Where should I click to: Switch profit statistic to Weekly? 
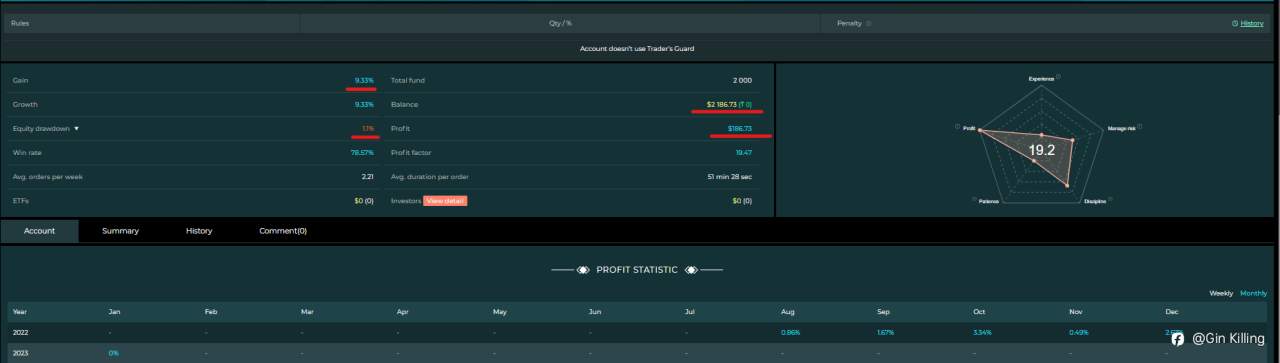pos(1221,293)
